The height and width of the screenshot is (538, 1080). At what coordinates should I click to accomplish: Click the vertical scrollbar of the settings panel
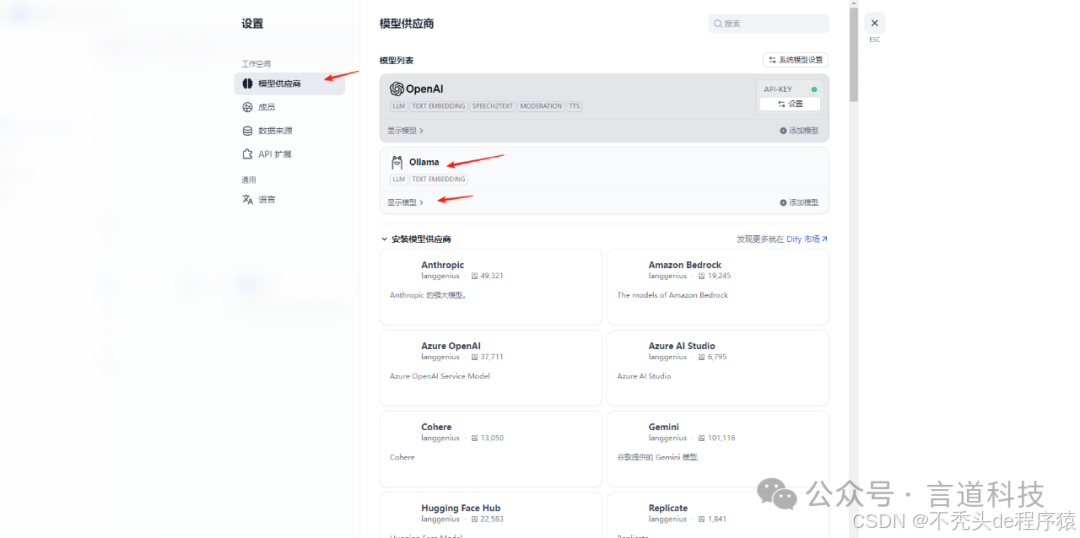click(x=853, y=55)
